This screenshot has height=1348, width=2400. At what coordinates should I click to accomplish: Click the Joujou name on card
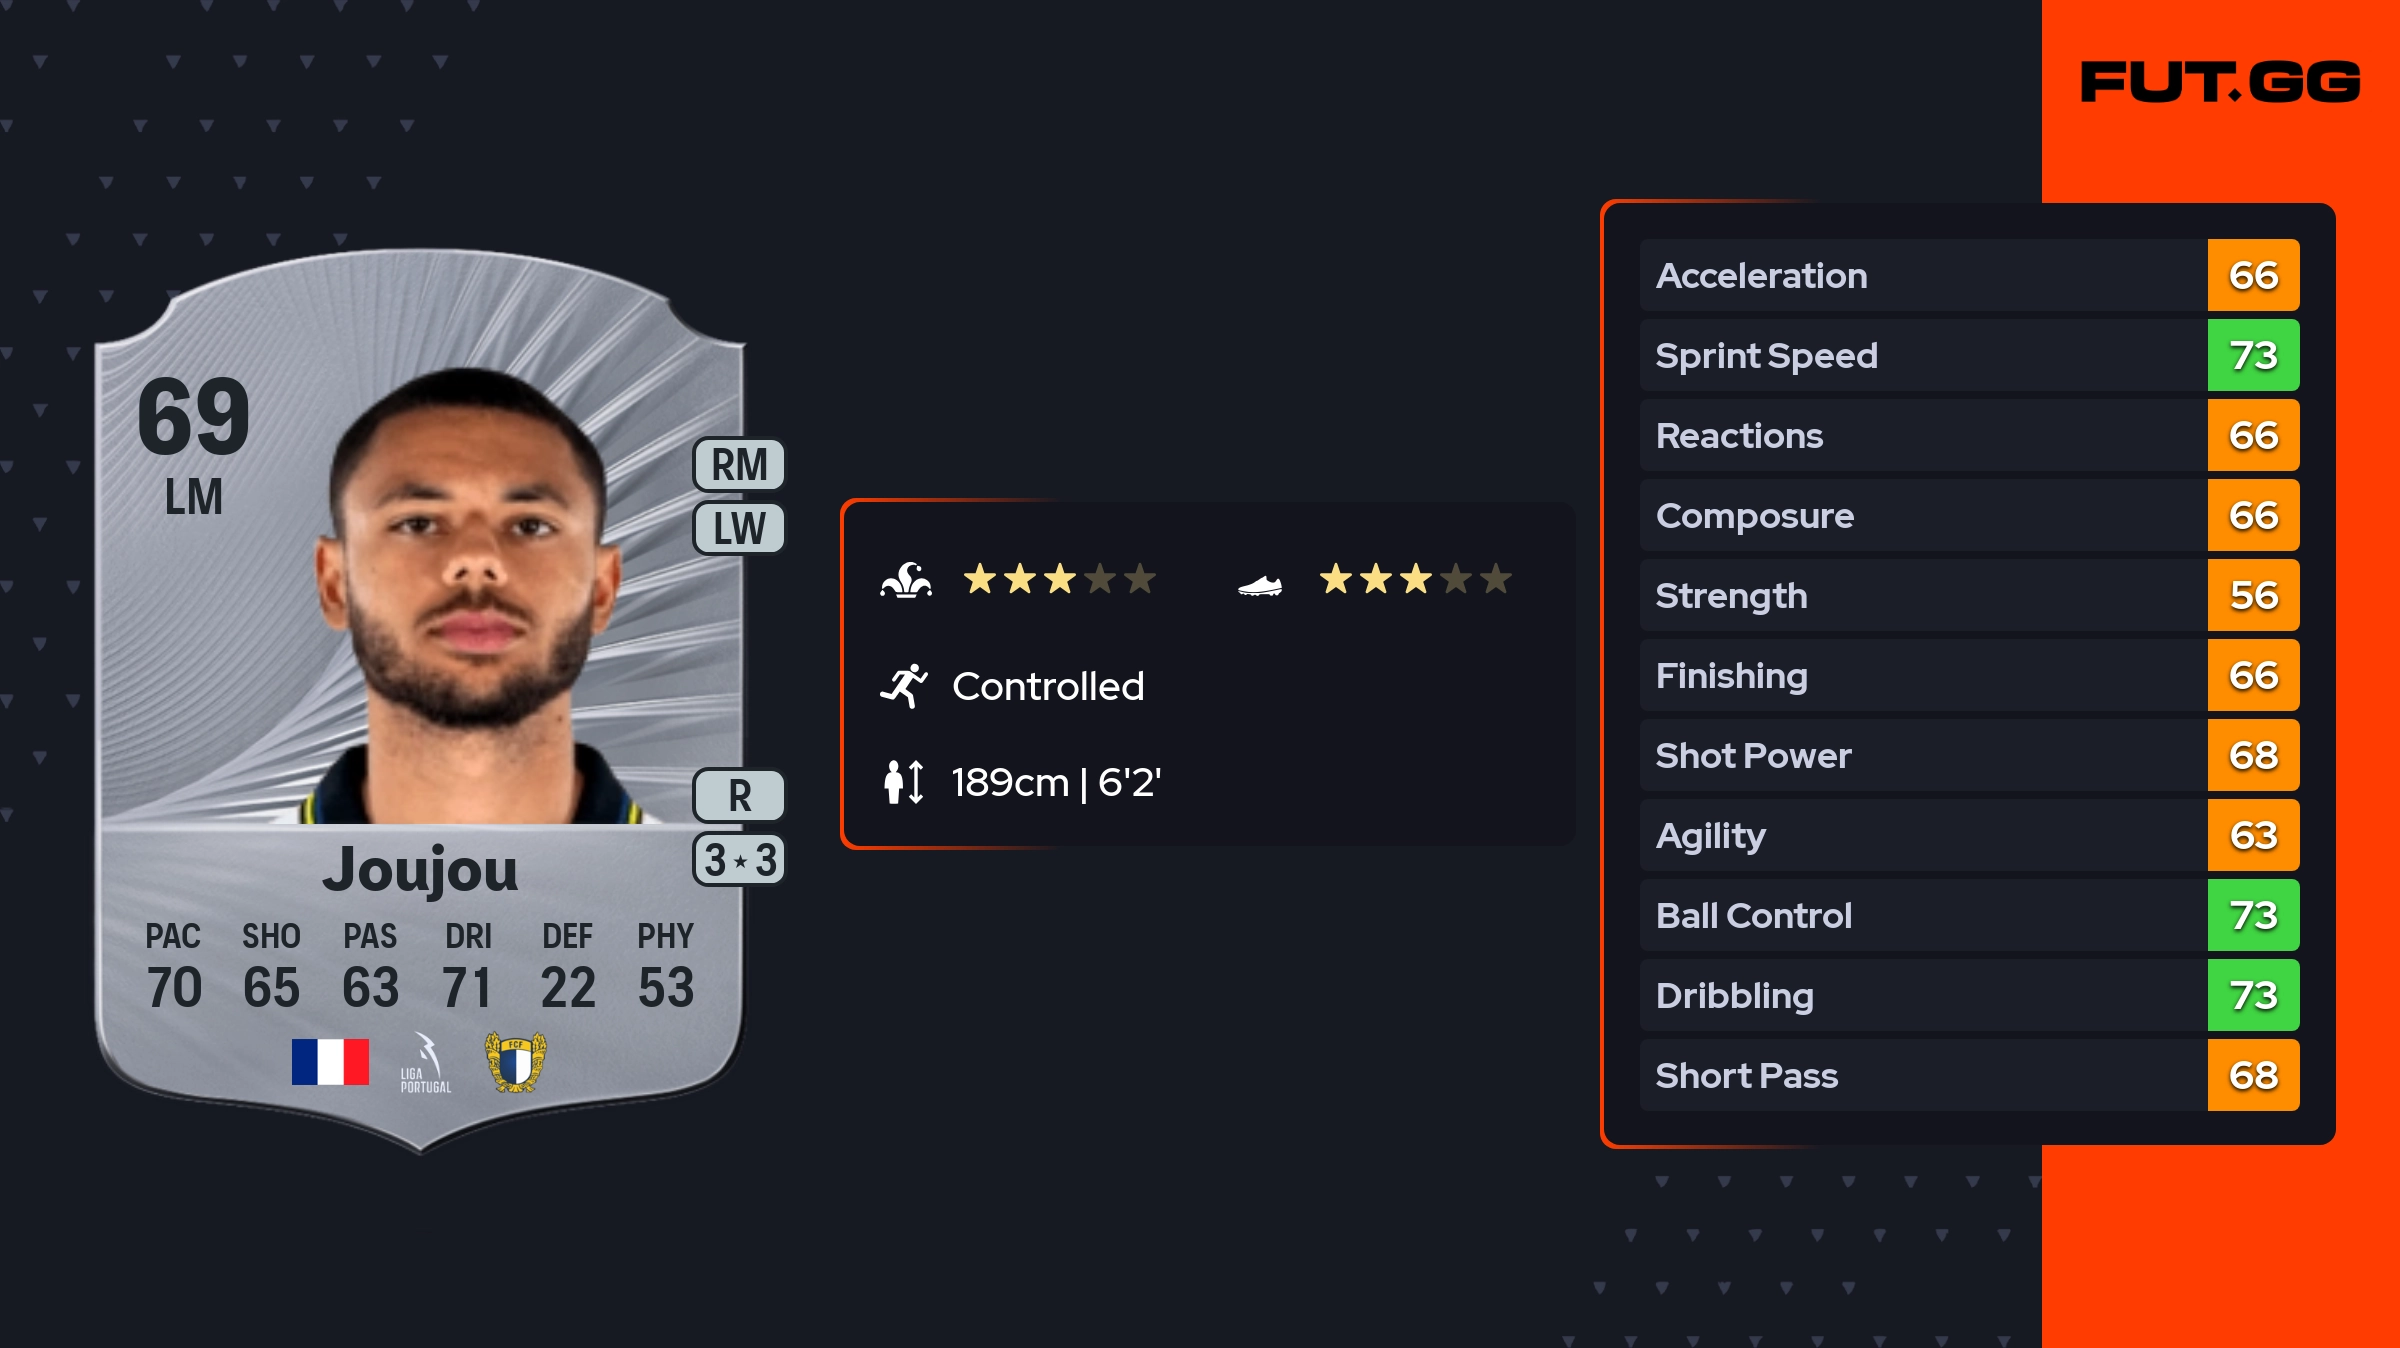[420, 870]
